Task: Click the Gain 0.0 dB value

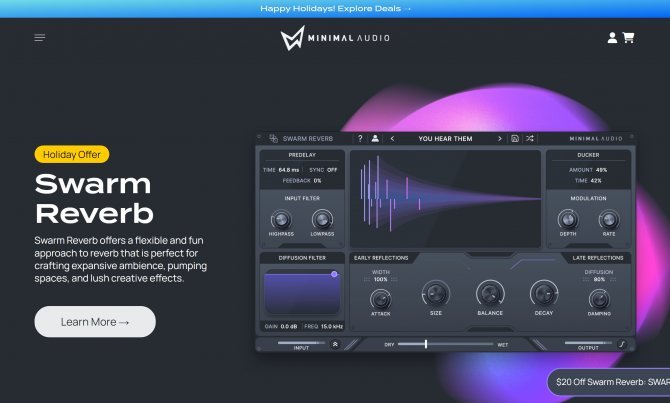Action: (x=289, y=326)
